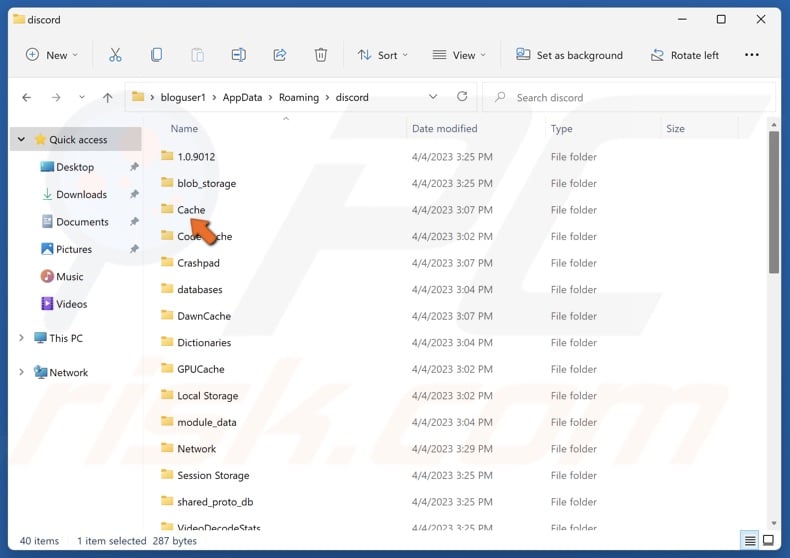790x558 pixels.
Task: Open recent locations dropdown chevron
Action: pos(82,97)
